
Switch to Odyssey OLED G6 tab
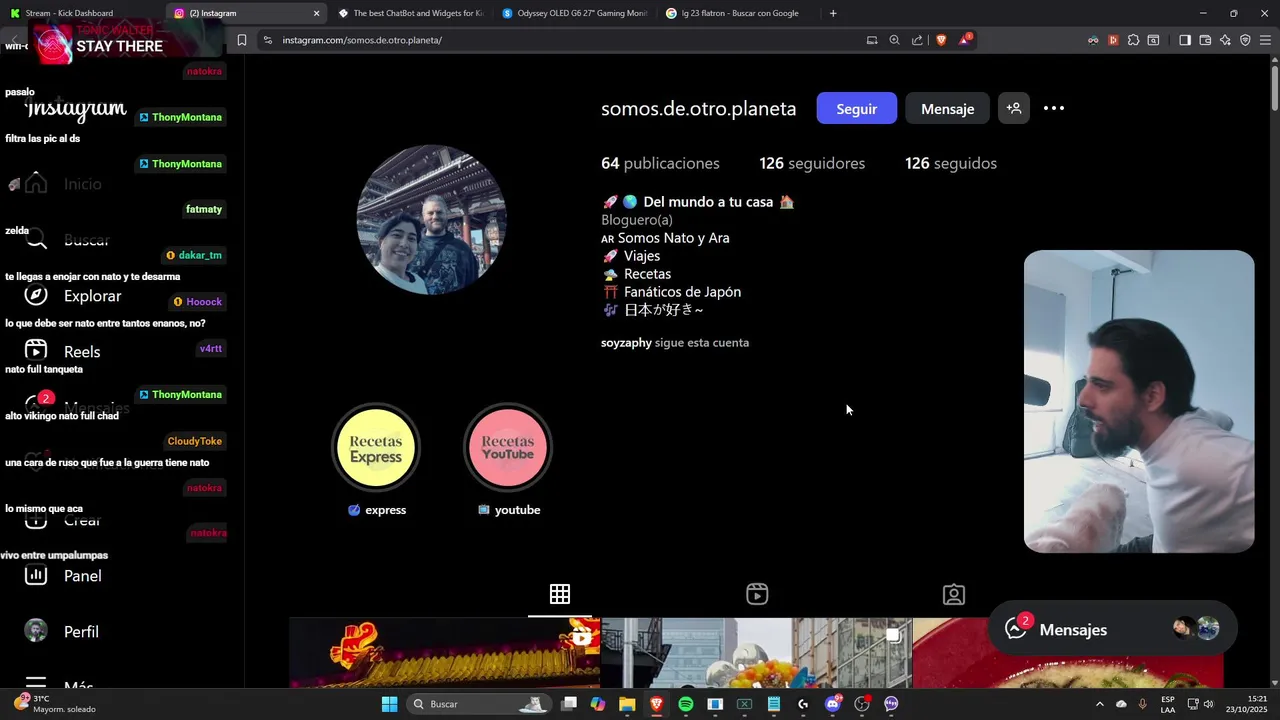tap(574, 13)
